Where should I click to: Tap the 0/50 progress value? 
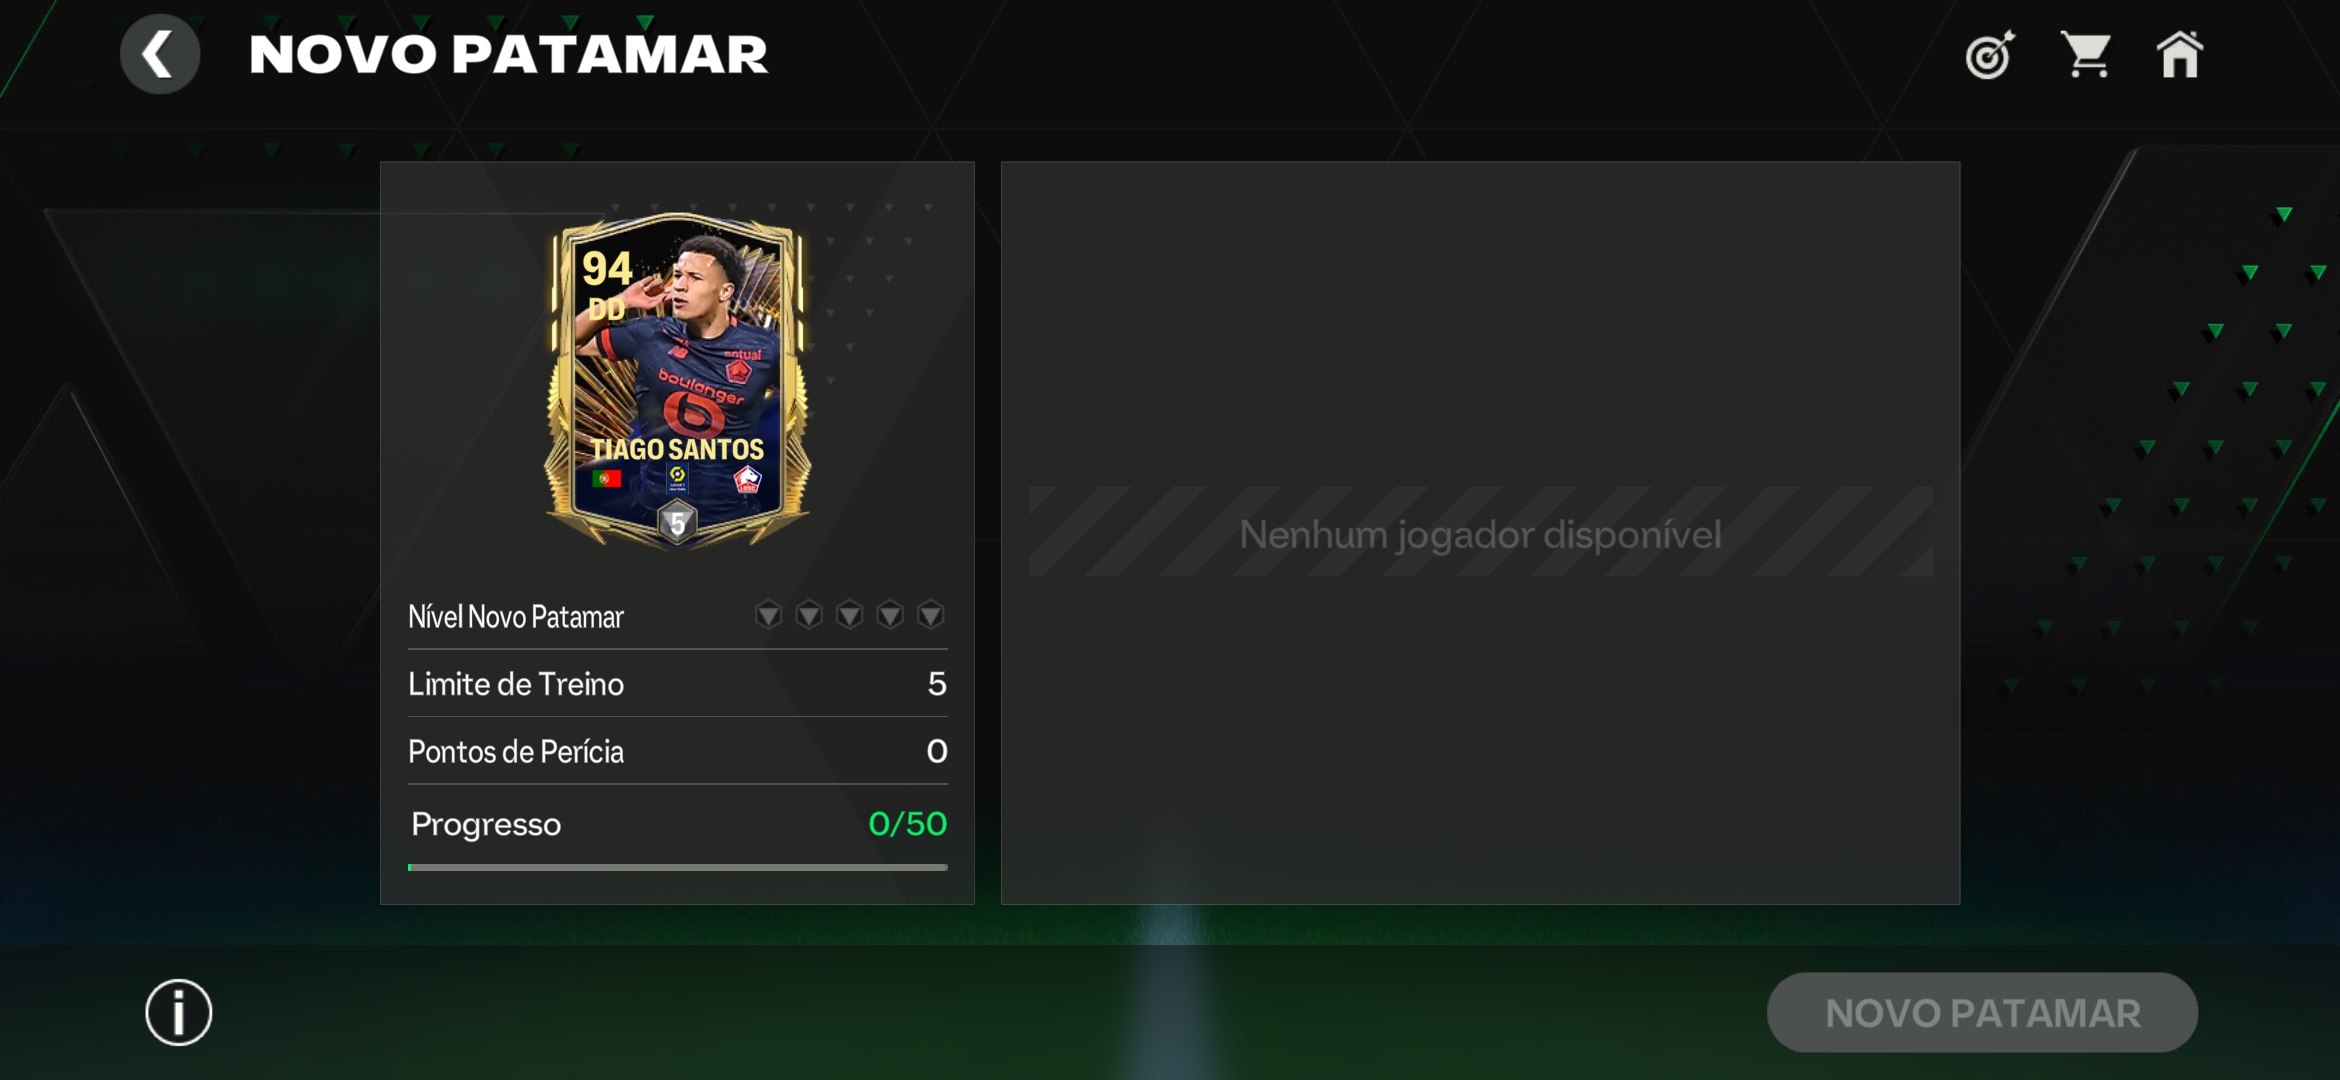[907, 824]
